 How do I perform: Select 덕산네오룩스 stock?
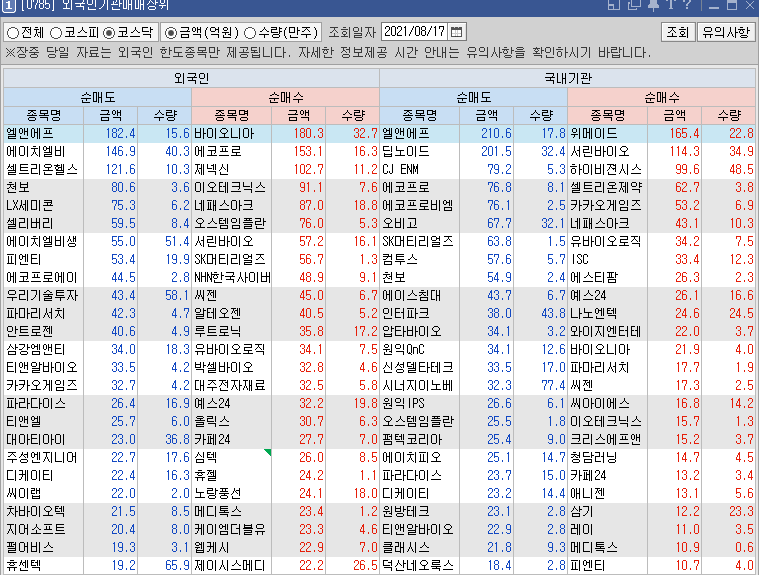[x=418, y=565]
